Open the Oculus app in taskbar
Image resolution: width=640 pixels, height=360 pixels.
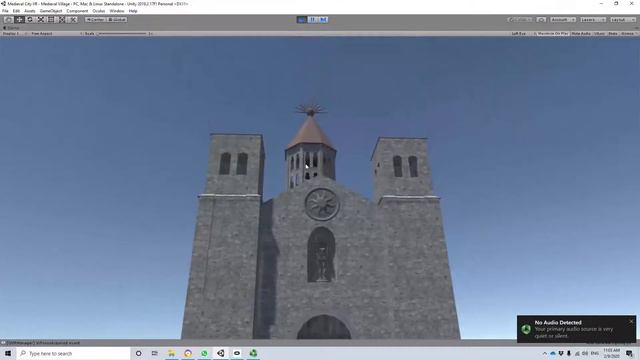point(237,353)
